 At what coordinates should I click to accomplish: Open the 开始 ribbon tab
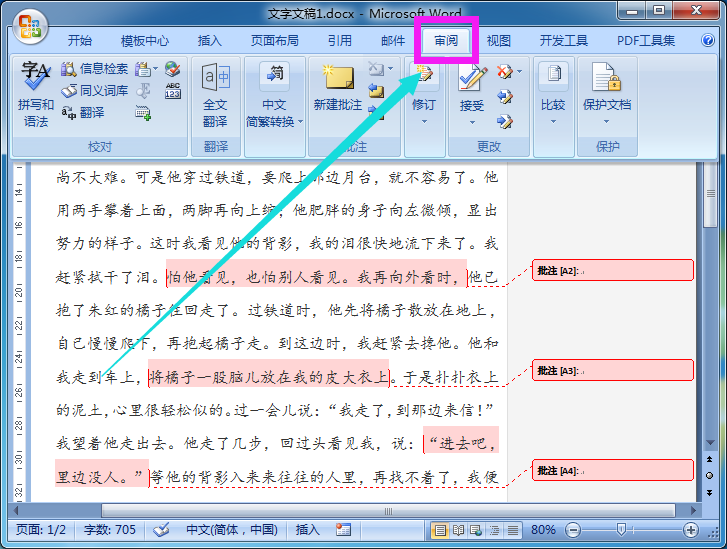coord(80,41)
